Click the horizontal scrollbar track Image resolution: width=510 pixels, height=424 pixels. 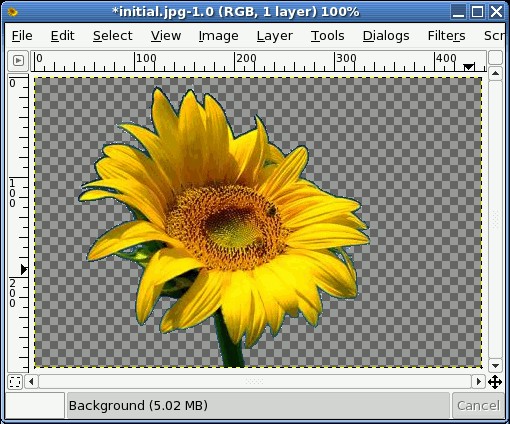tap(255, 381)
